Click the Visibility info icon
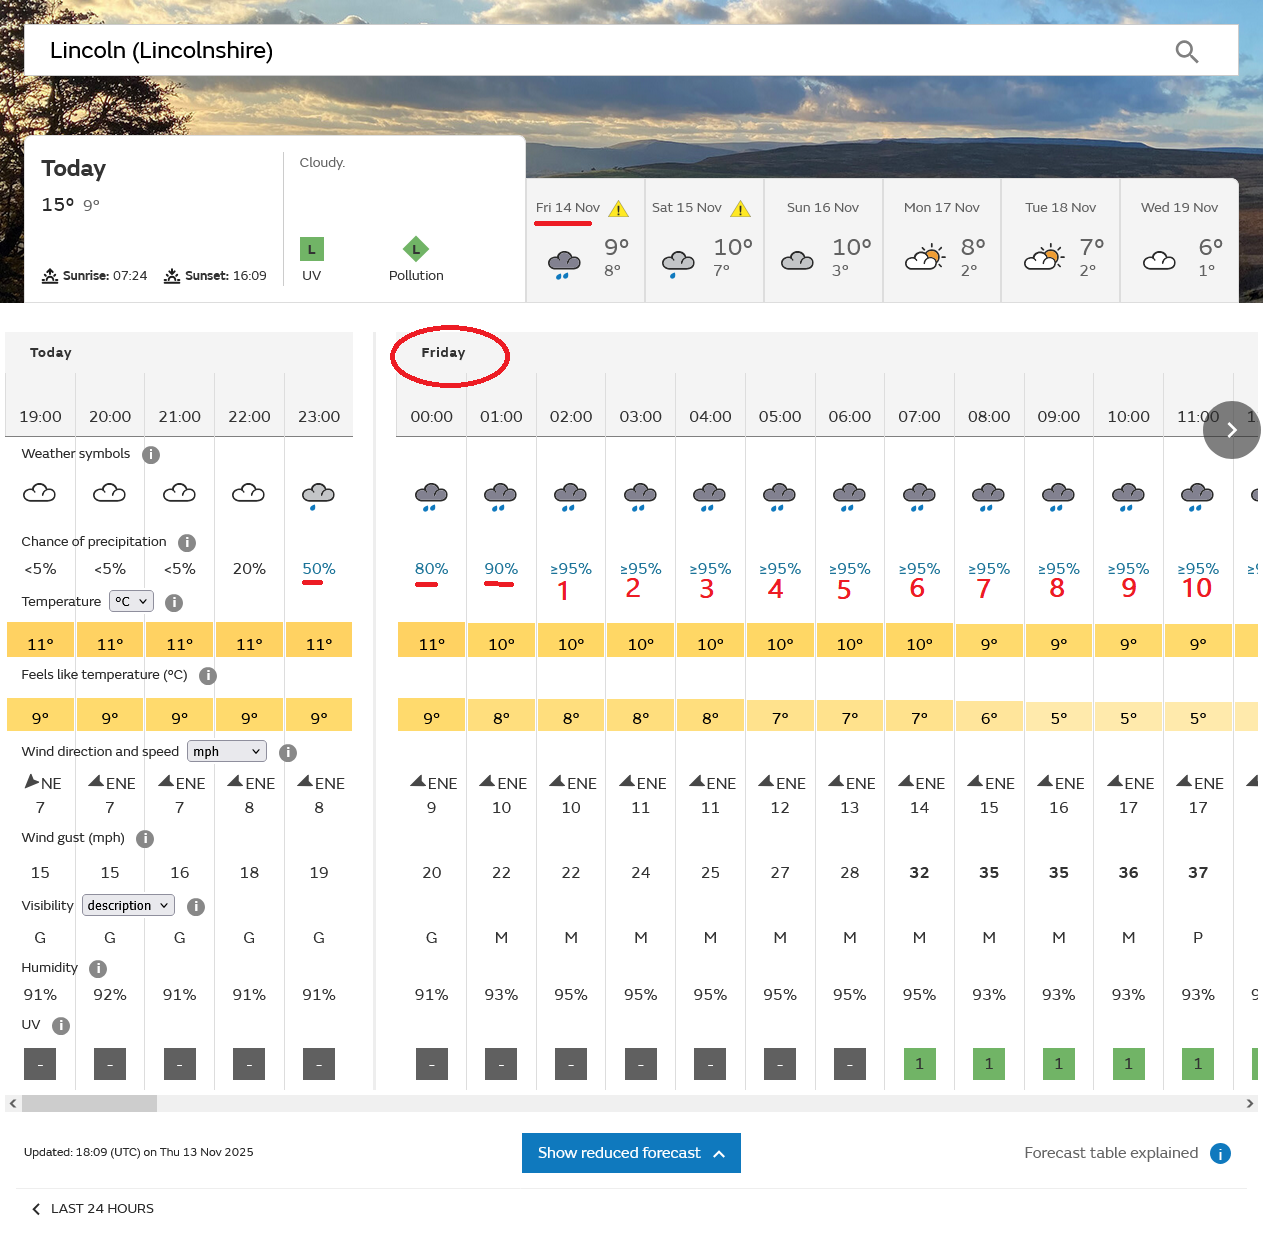The image size is (1263, 1233). click(x=196, y=907)
